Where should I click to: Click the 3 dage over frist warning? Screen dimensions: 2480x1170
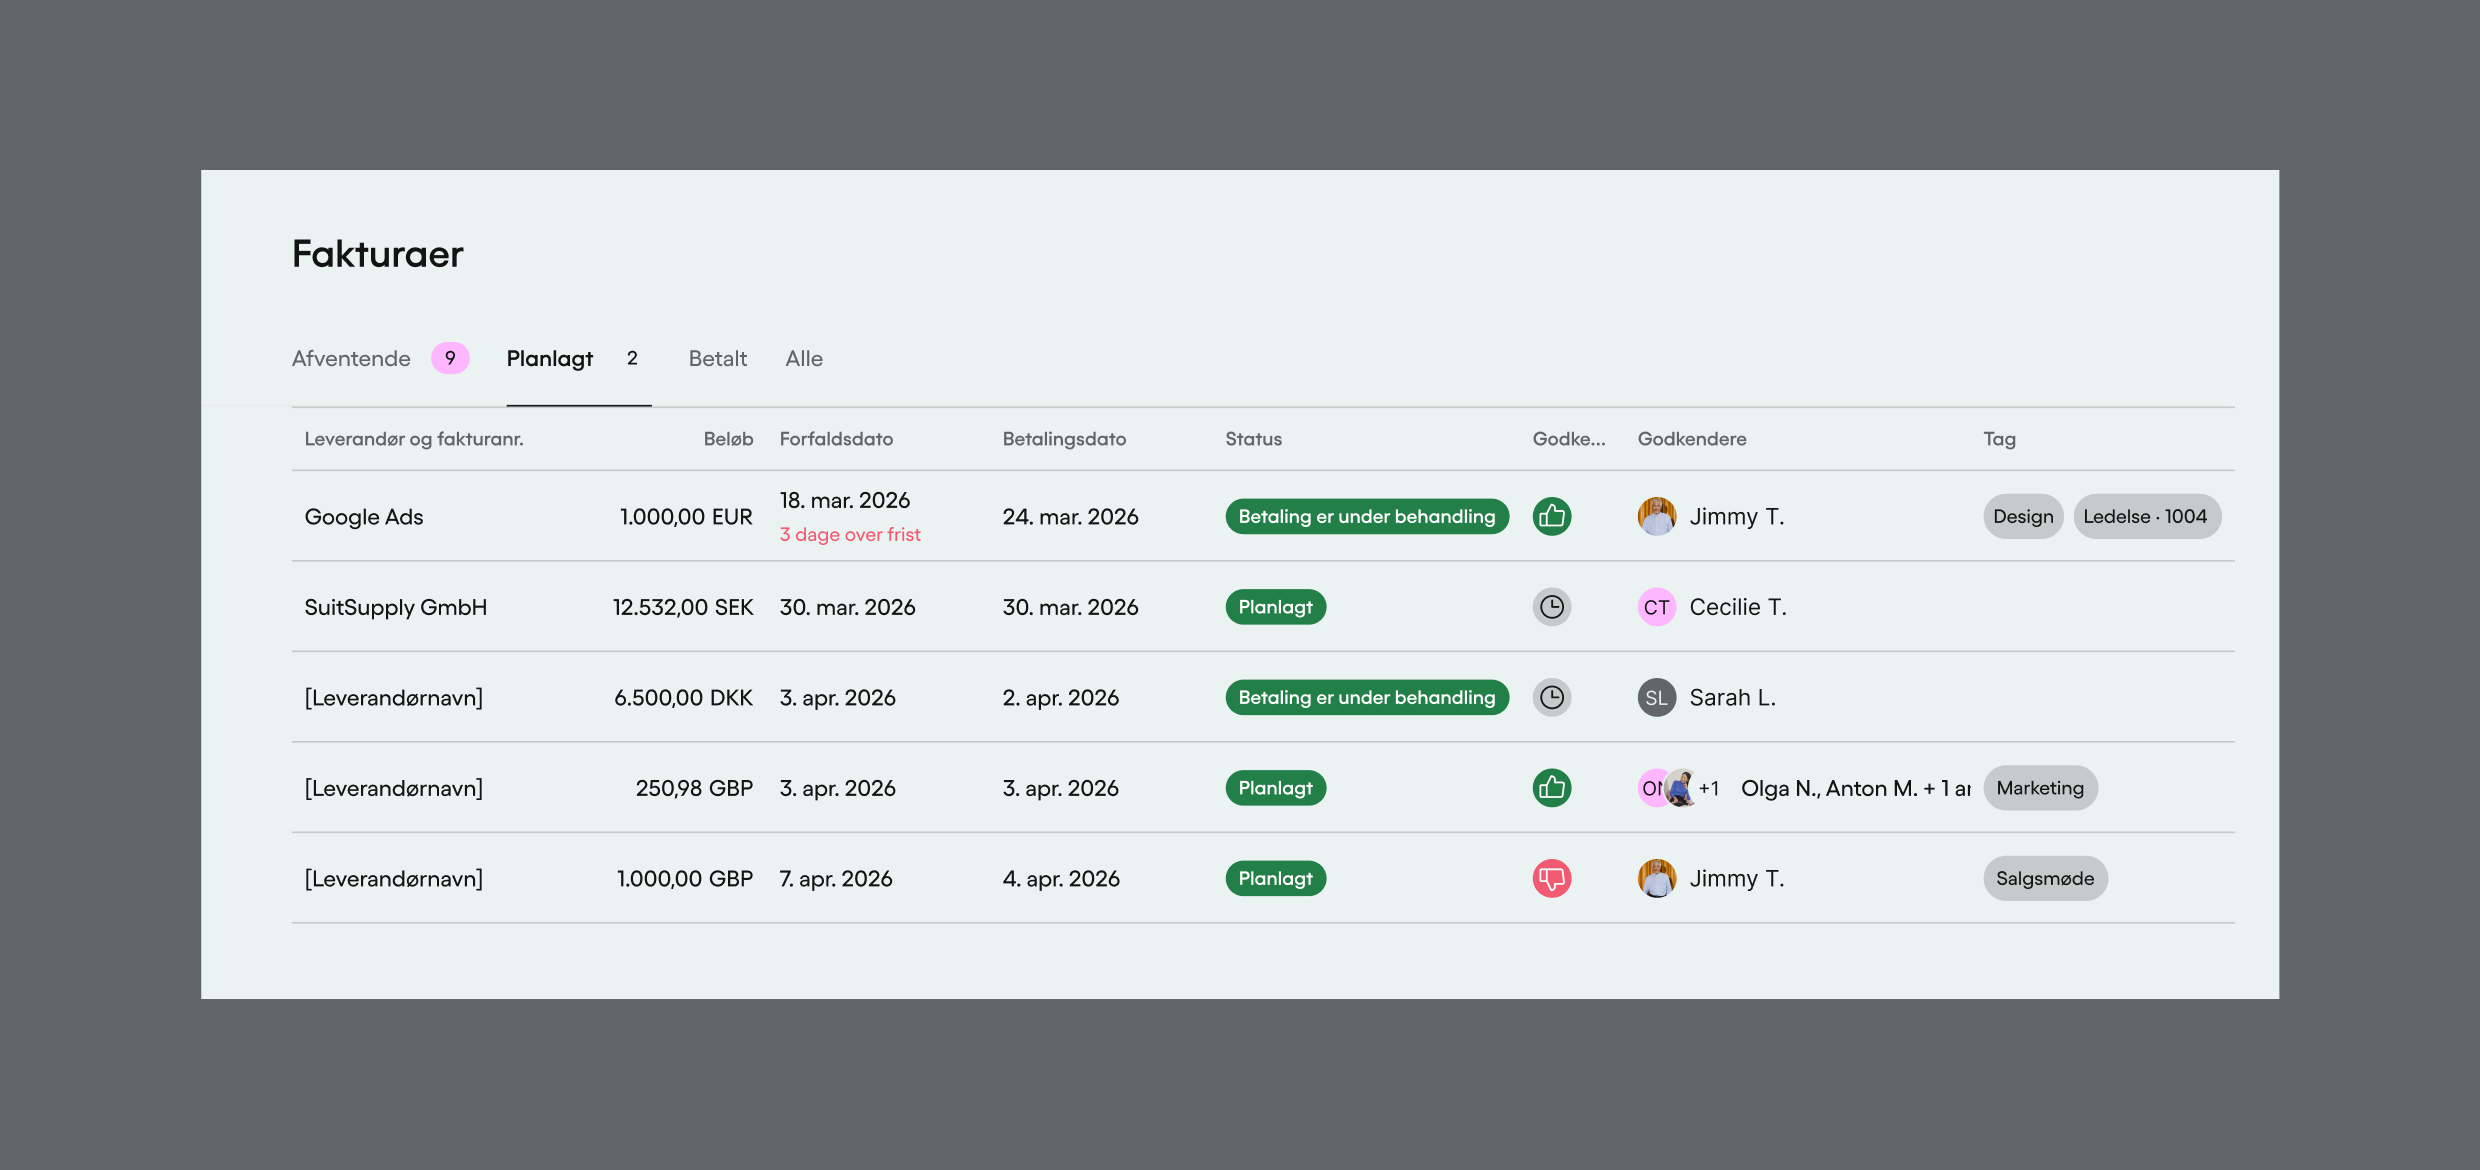850,535
